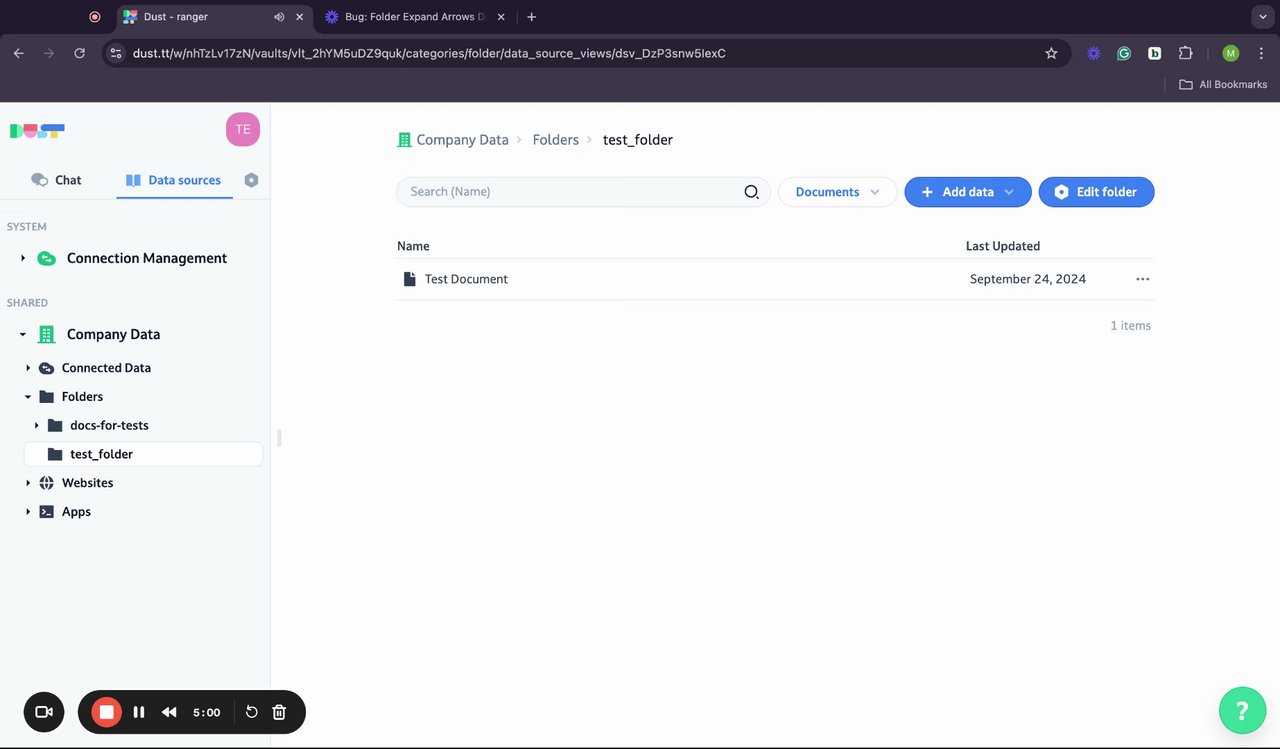Collapse the Folders tree node
The height and width of the screenshot is (749, 1280).
[x=28, y=397]
